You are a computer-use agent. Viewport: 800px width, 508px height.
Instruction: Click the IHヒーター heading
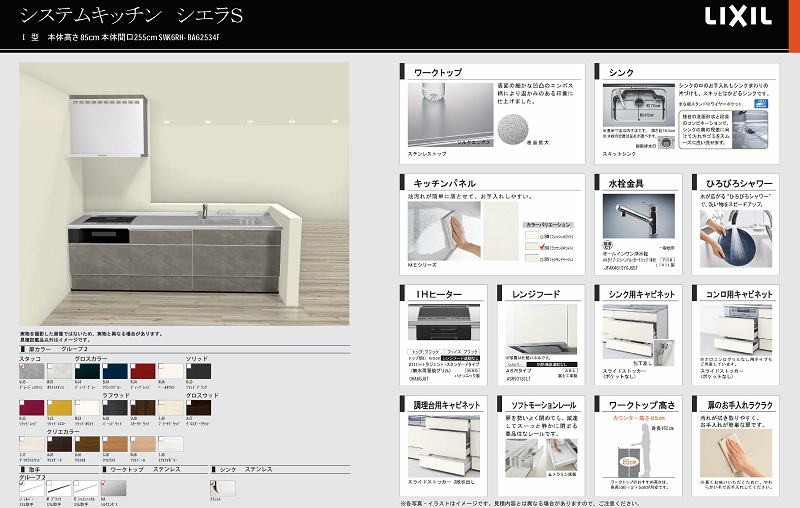coord(439,294)
